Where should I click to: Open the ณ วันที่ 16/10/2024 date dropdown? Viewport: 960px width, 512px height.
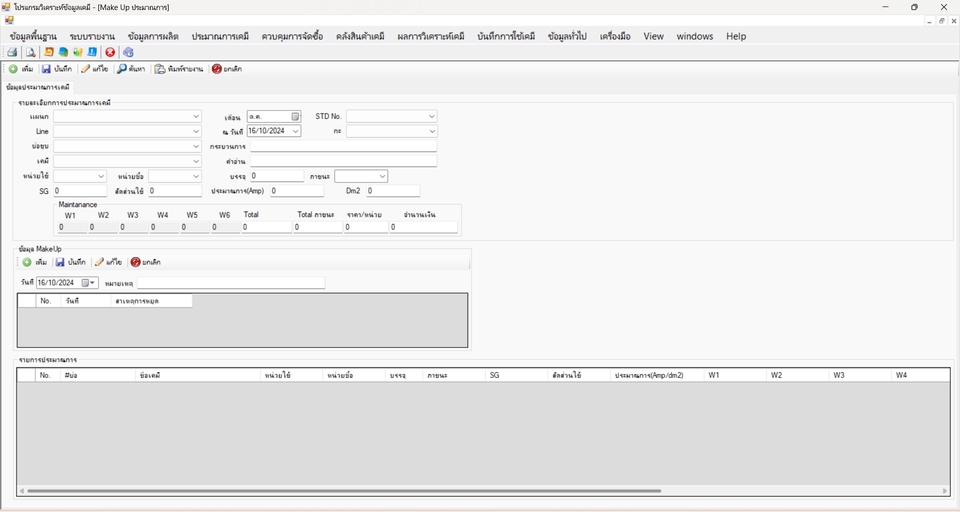coord(296,131)
